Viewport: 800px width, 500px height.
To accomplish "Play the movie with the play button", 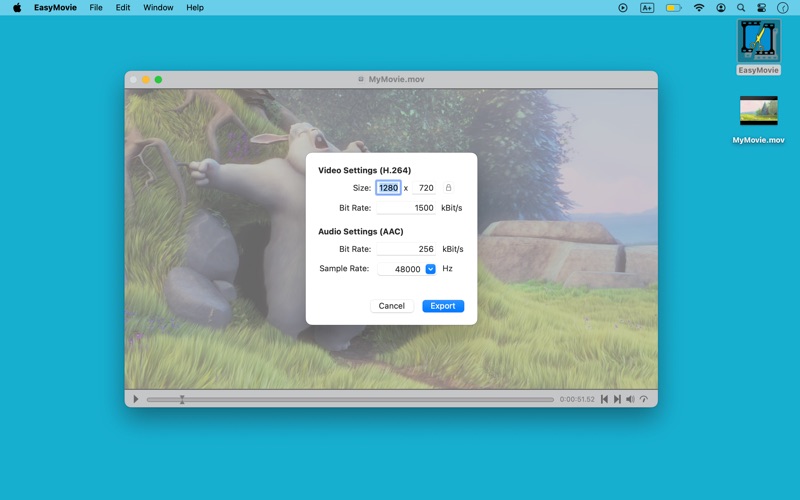I will (136, 399).
